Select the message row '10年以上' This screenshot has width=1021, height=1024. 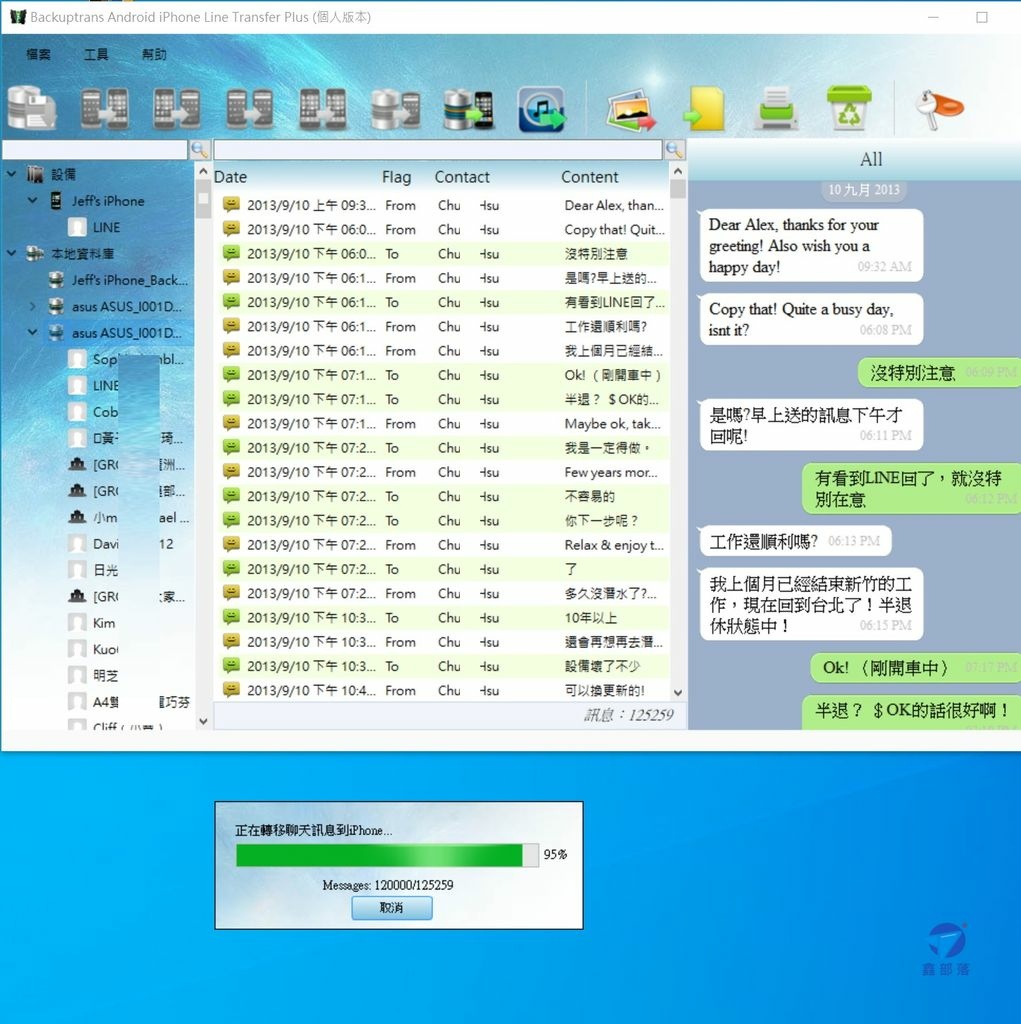(442, 617)
